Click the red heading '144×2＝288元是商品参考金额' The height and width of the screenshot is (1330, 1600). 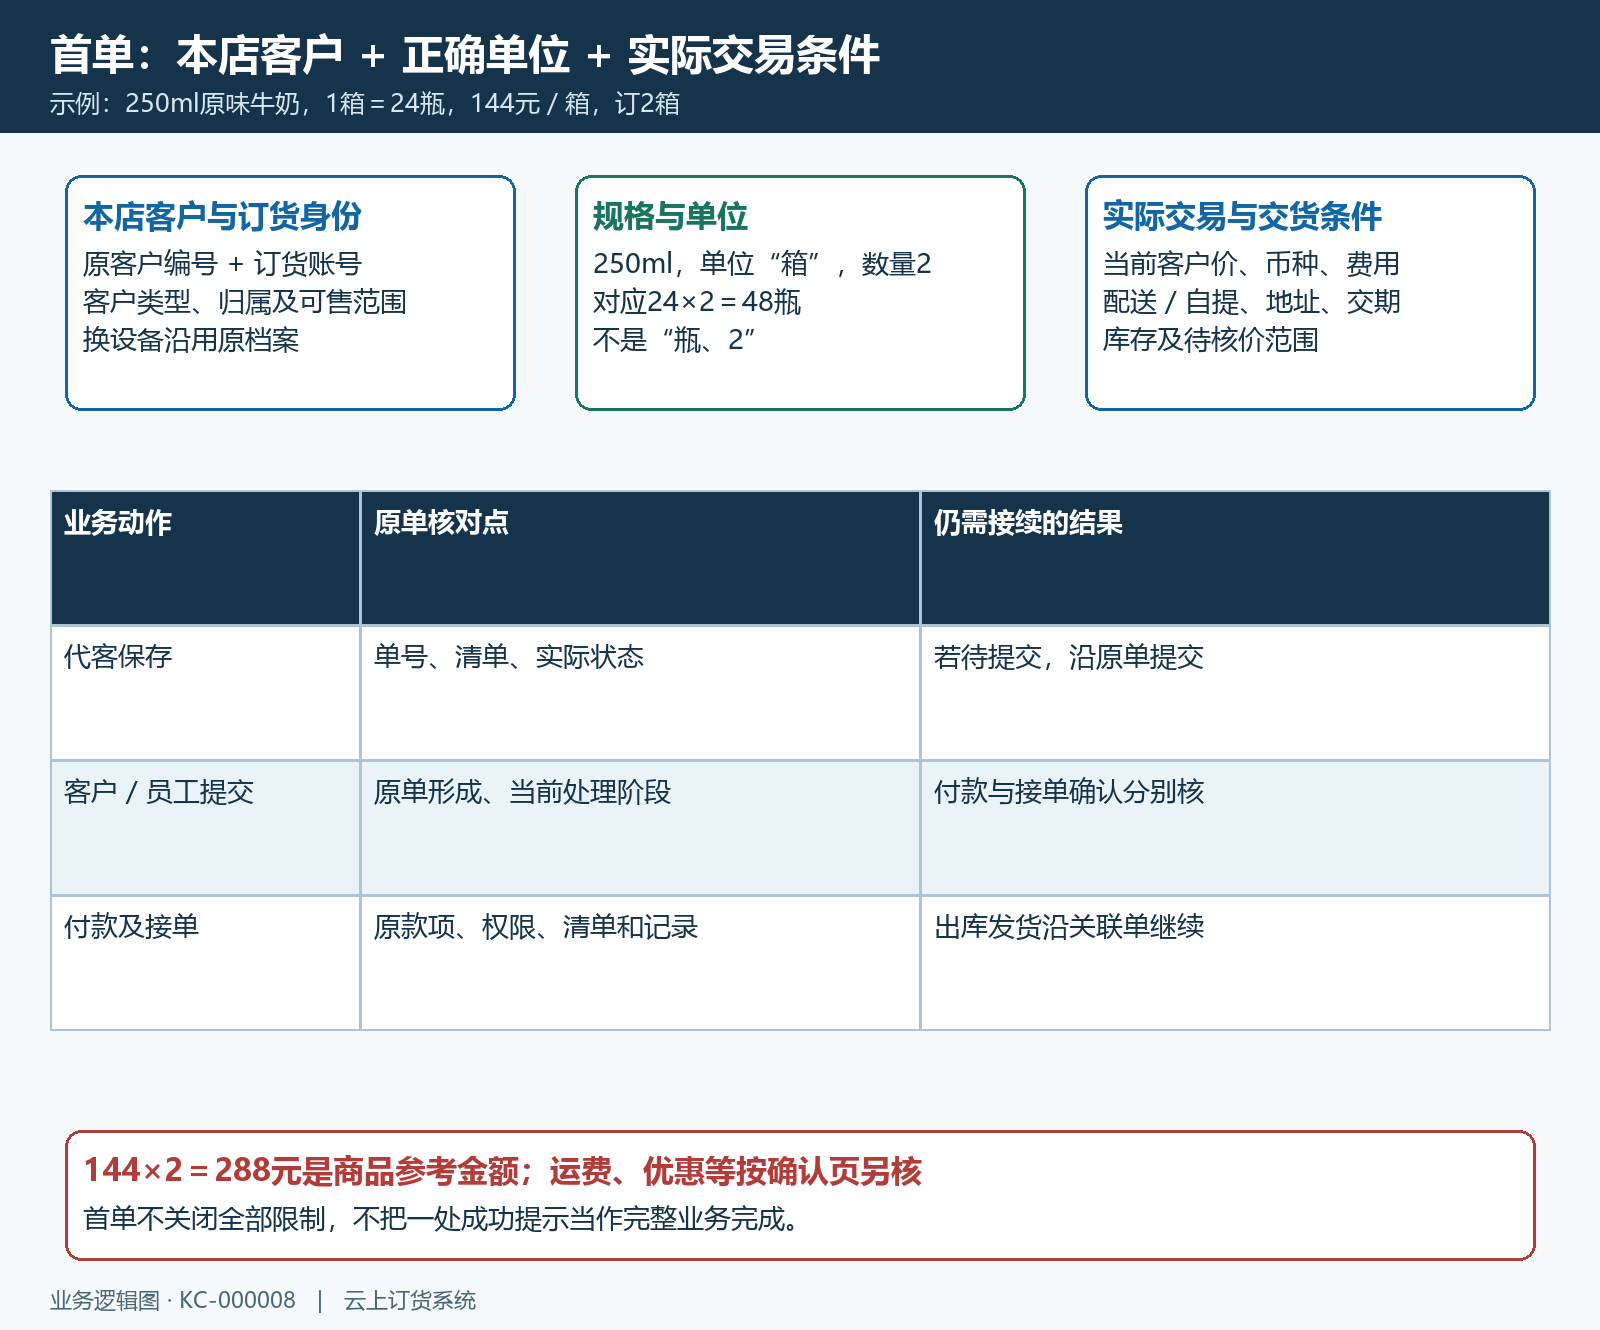pos(301,1171)
